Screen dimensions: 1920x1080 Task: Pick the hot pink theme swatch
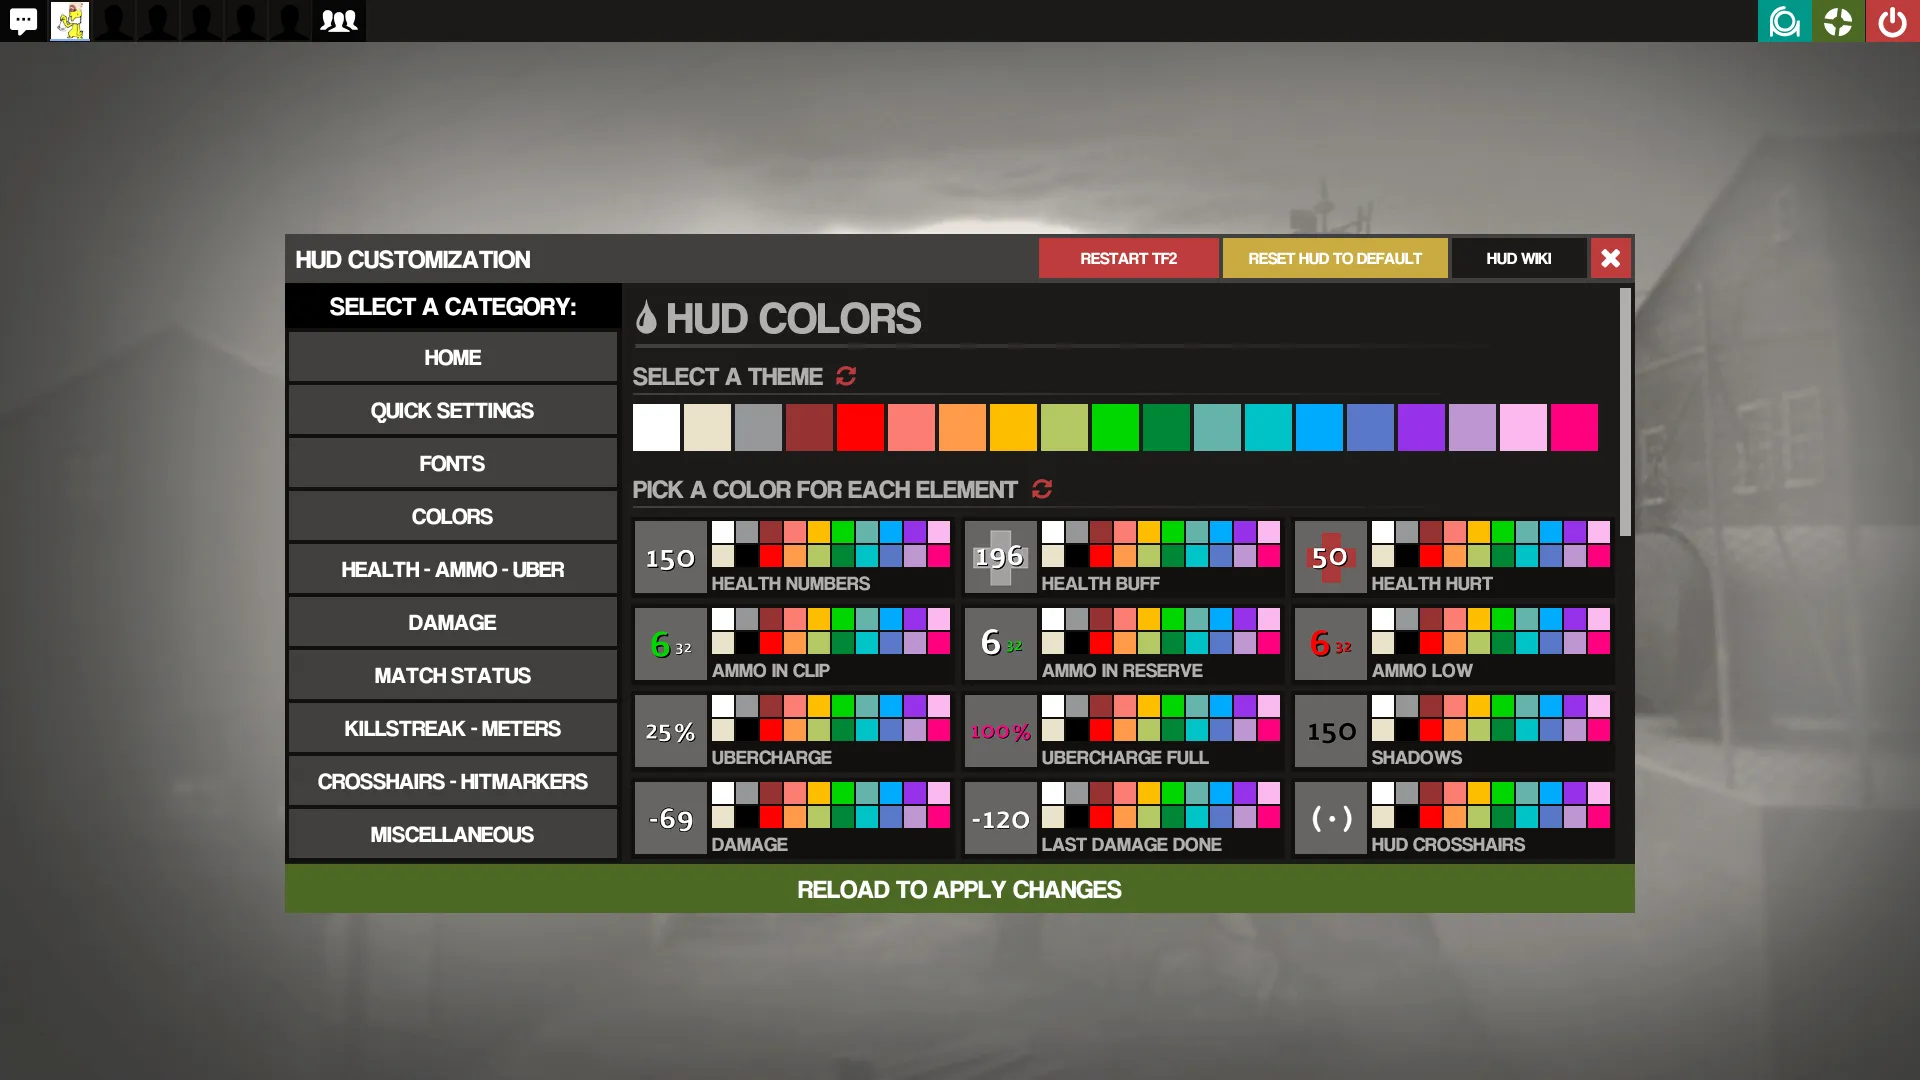click(1574, 428)
